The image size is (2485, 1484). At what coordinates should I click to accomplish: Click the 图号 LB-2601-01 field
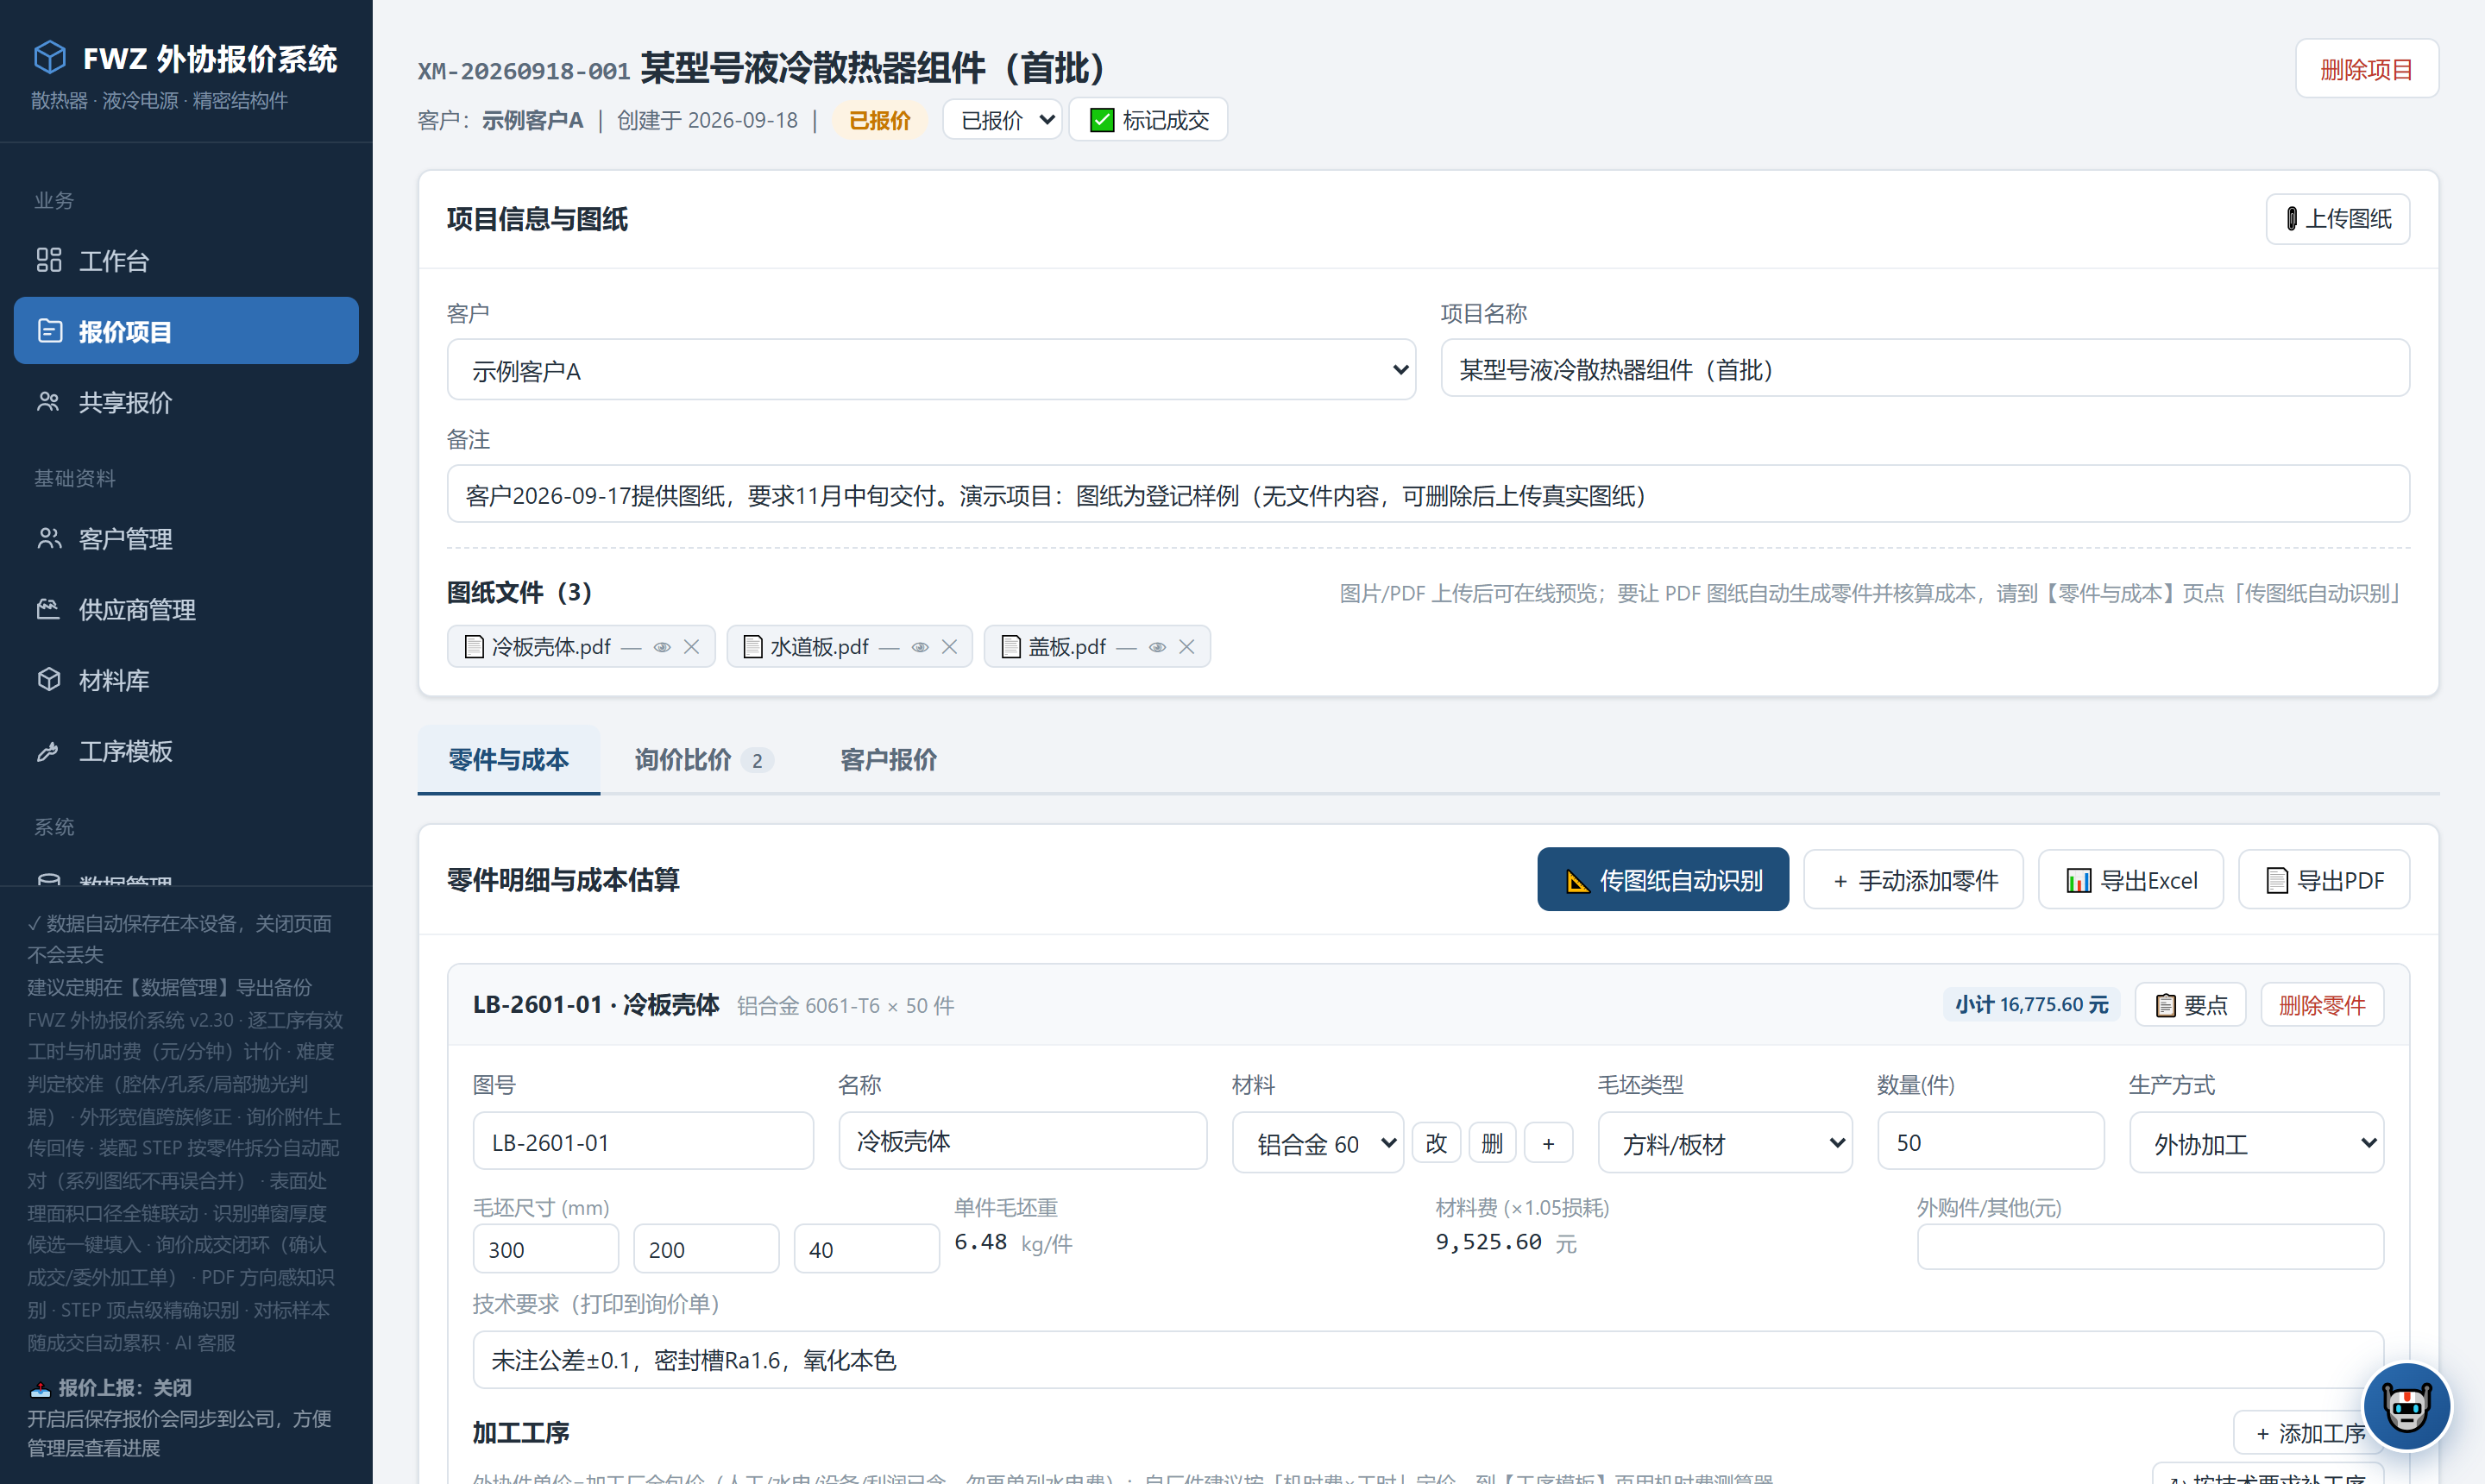click(x=643, y=1141)
